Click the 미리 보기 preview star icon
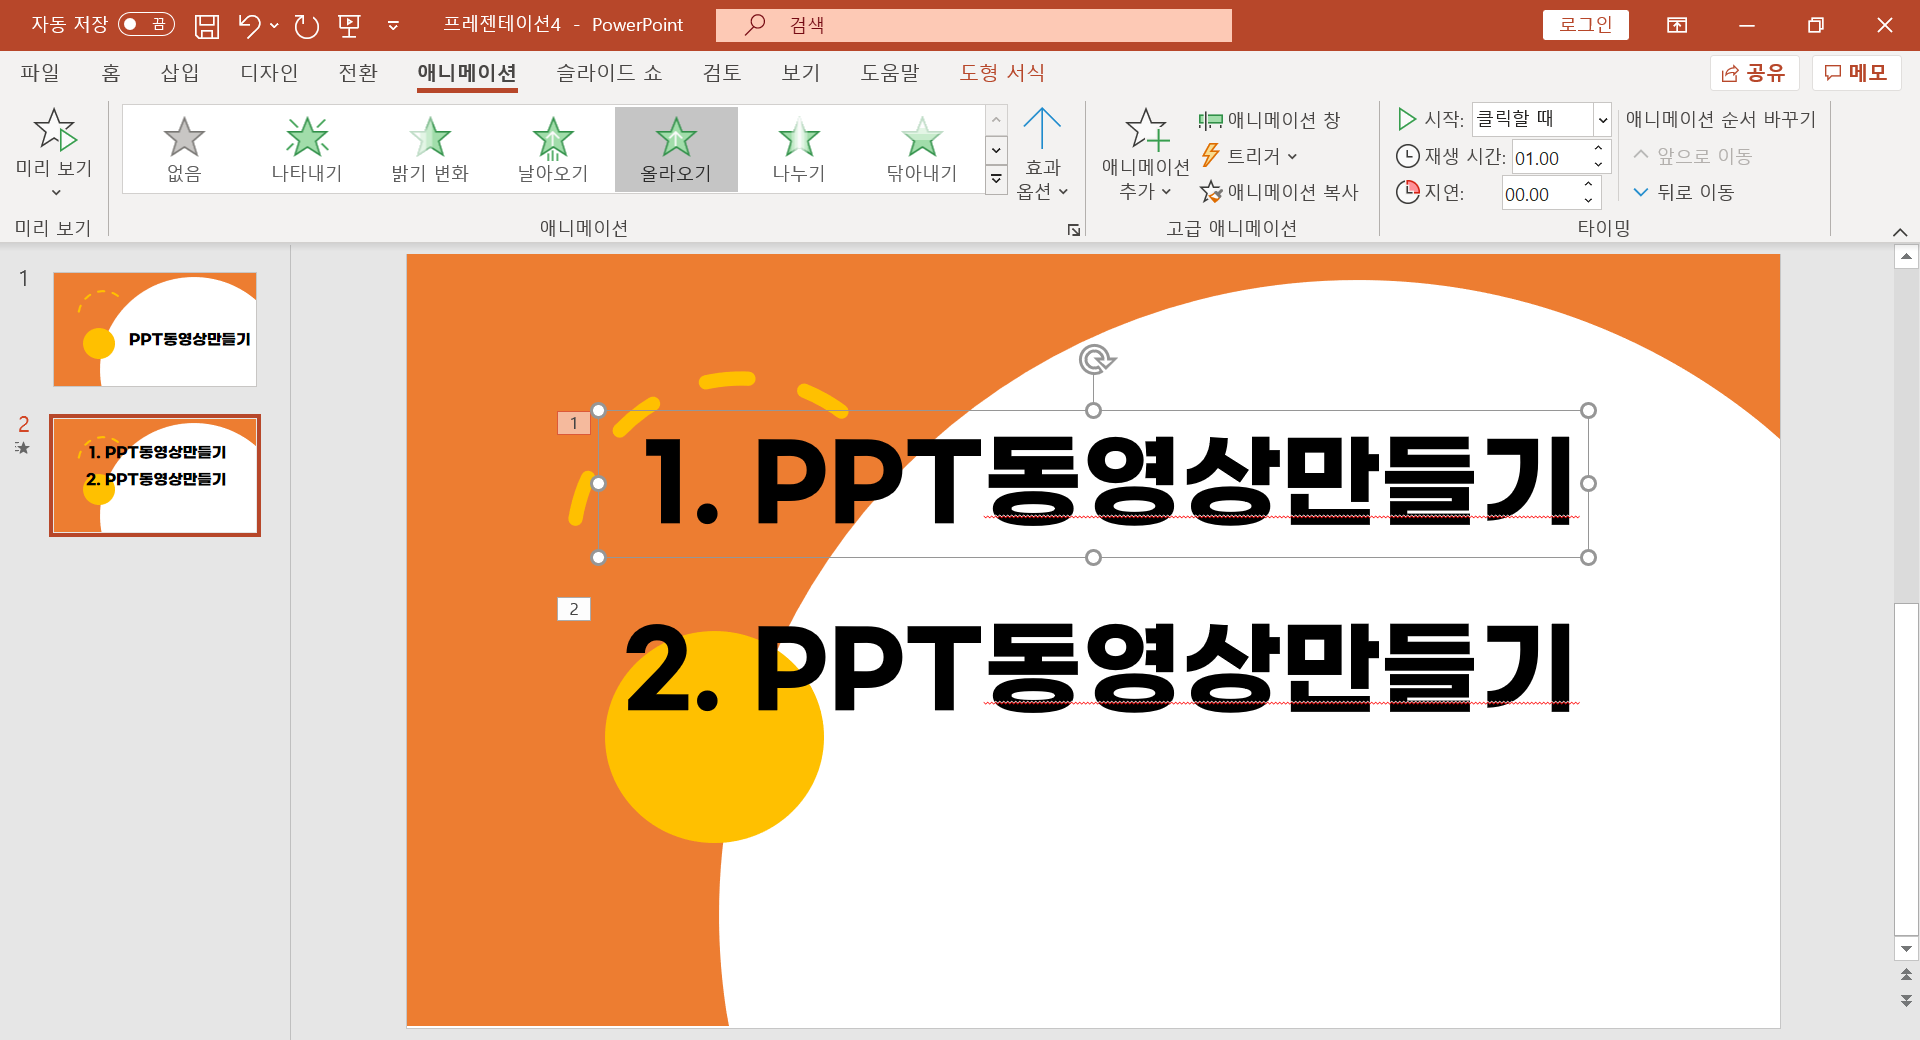Screen dimensions: 1920x1040 pos(54,130)
